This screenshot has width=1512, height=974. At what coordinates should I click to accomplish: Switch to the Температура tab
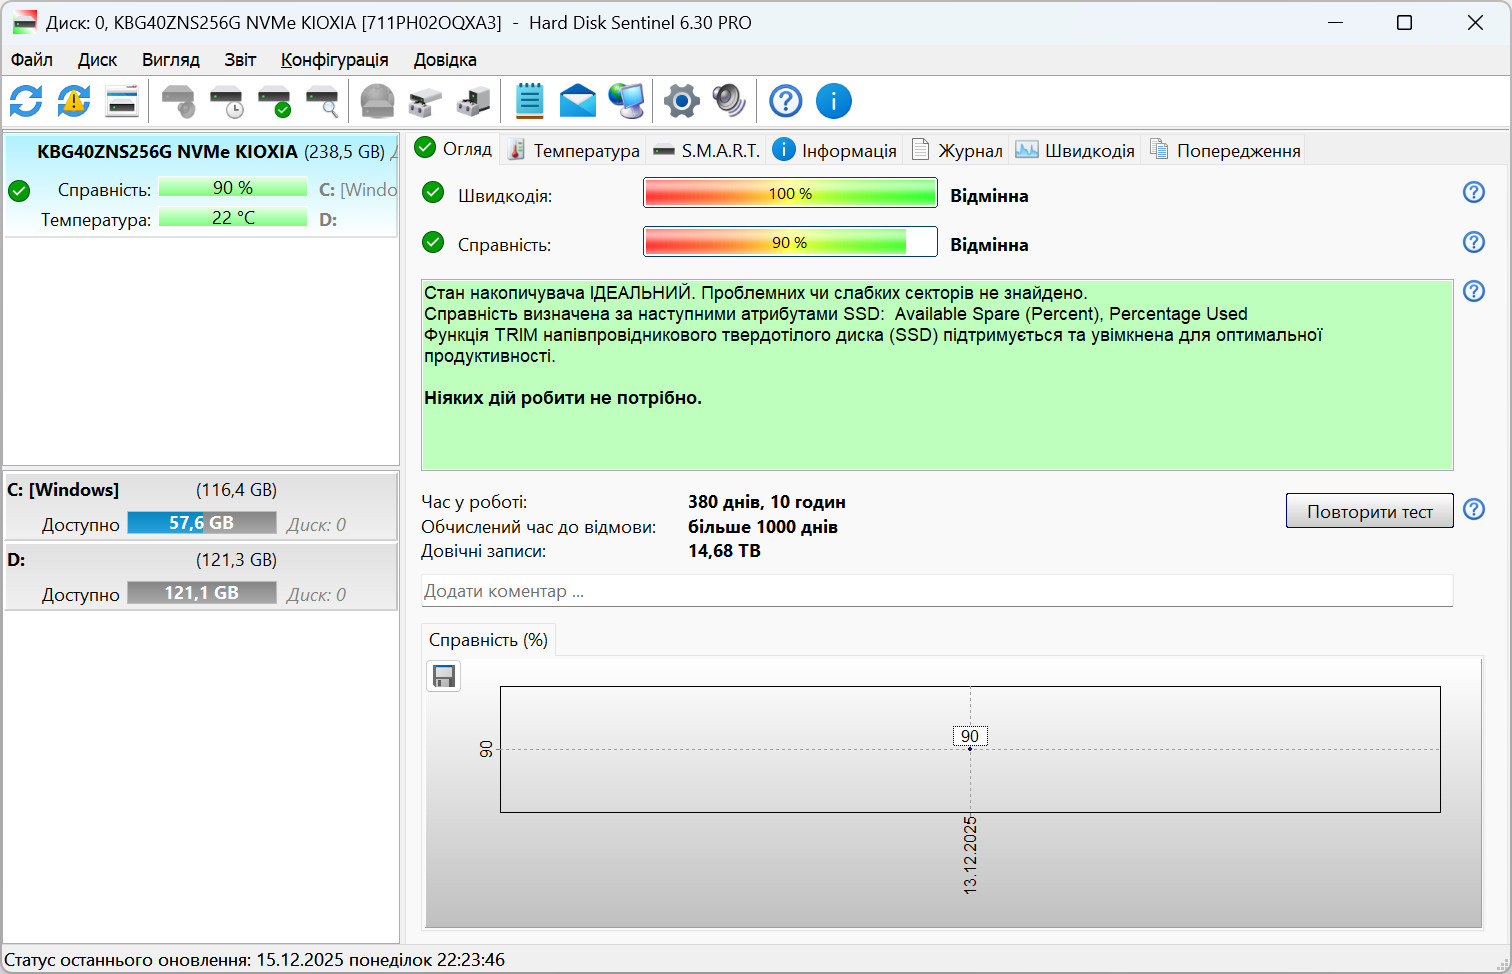[574, 150]
